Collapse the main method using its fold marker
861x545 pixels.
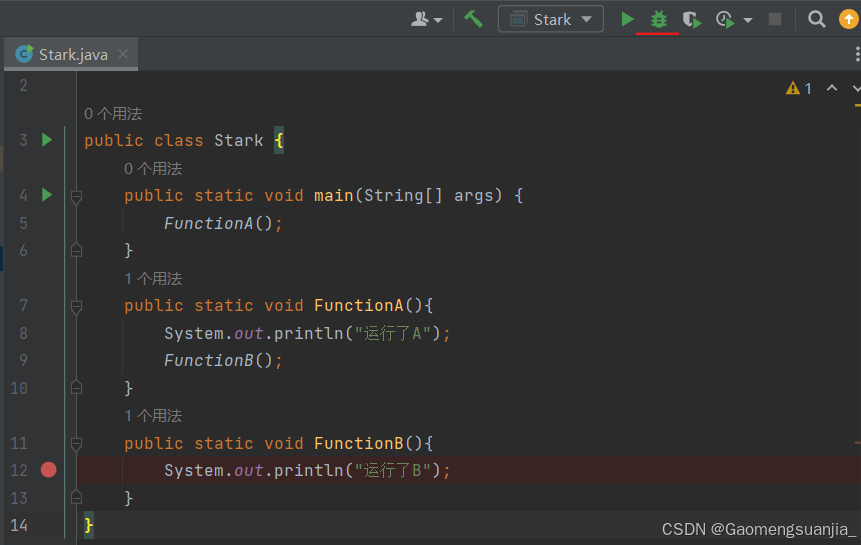[x=76, y=197]
